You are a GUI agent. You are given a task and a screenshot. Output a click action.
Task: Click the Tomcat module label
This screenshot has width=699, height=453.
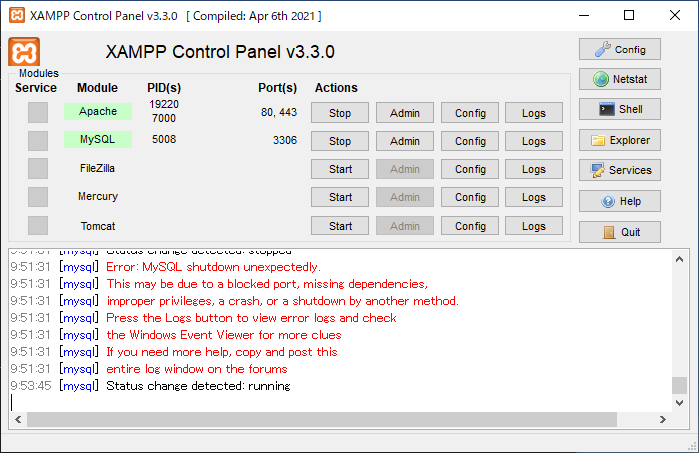click(x=98, y=226)
